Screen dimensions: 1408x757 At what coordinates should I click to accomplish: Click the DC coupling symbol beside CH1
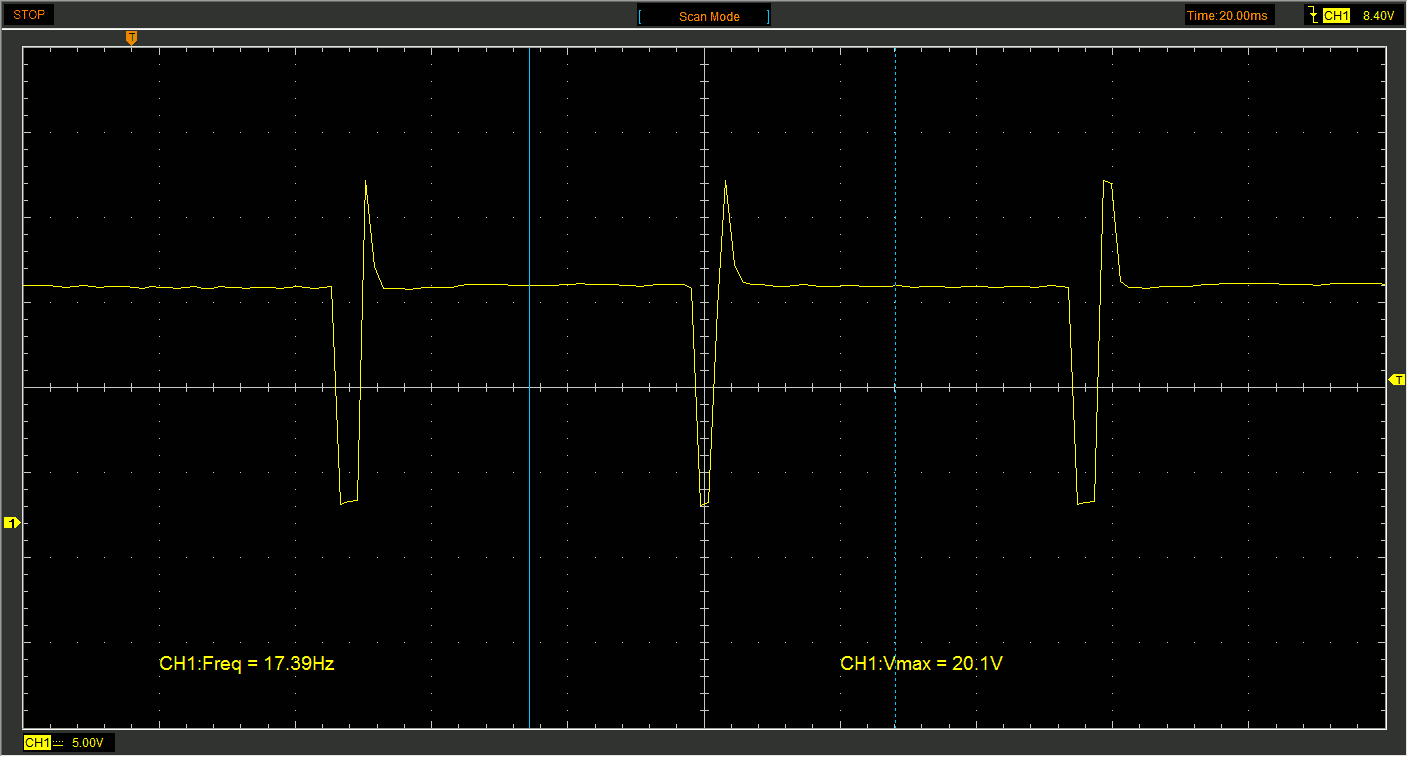point(58,743)
